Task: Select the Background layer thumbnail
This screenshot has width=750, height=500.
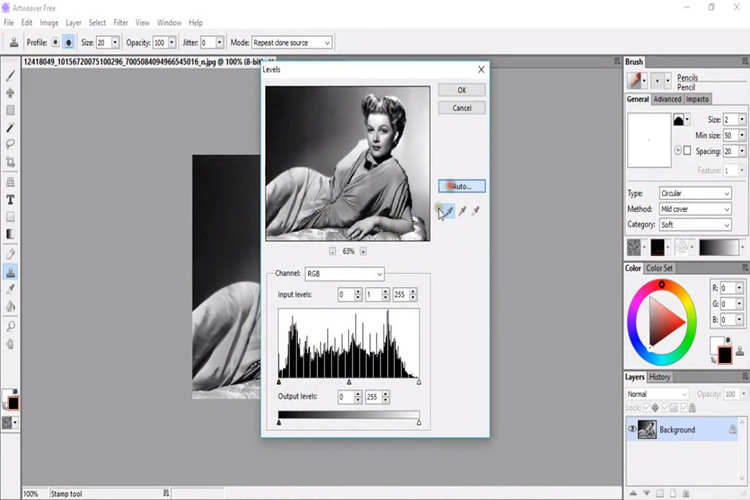Action: [647, 429]
